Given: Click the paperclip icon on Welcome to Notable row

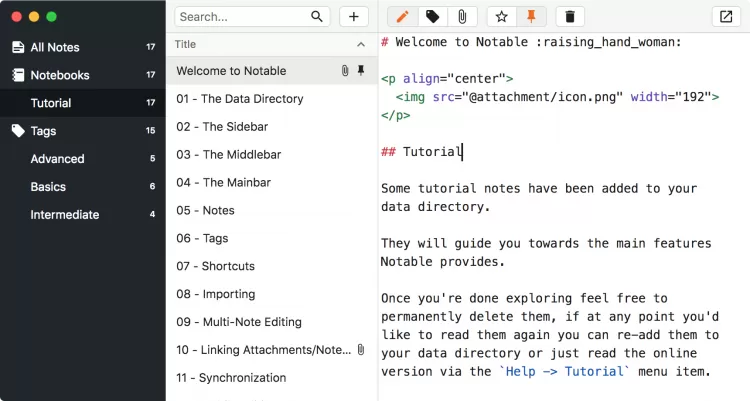Looking at the screenshot, I should click(x=345, y=71).
